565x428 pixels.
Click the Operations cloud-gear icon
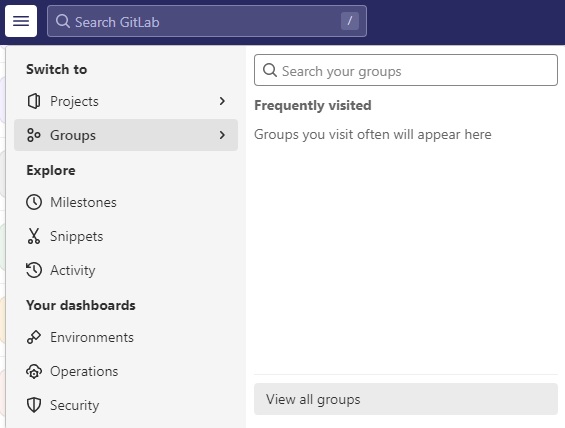coord(34,371)
